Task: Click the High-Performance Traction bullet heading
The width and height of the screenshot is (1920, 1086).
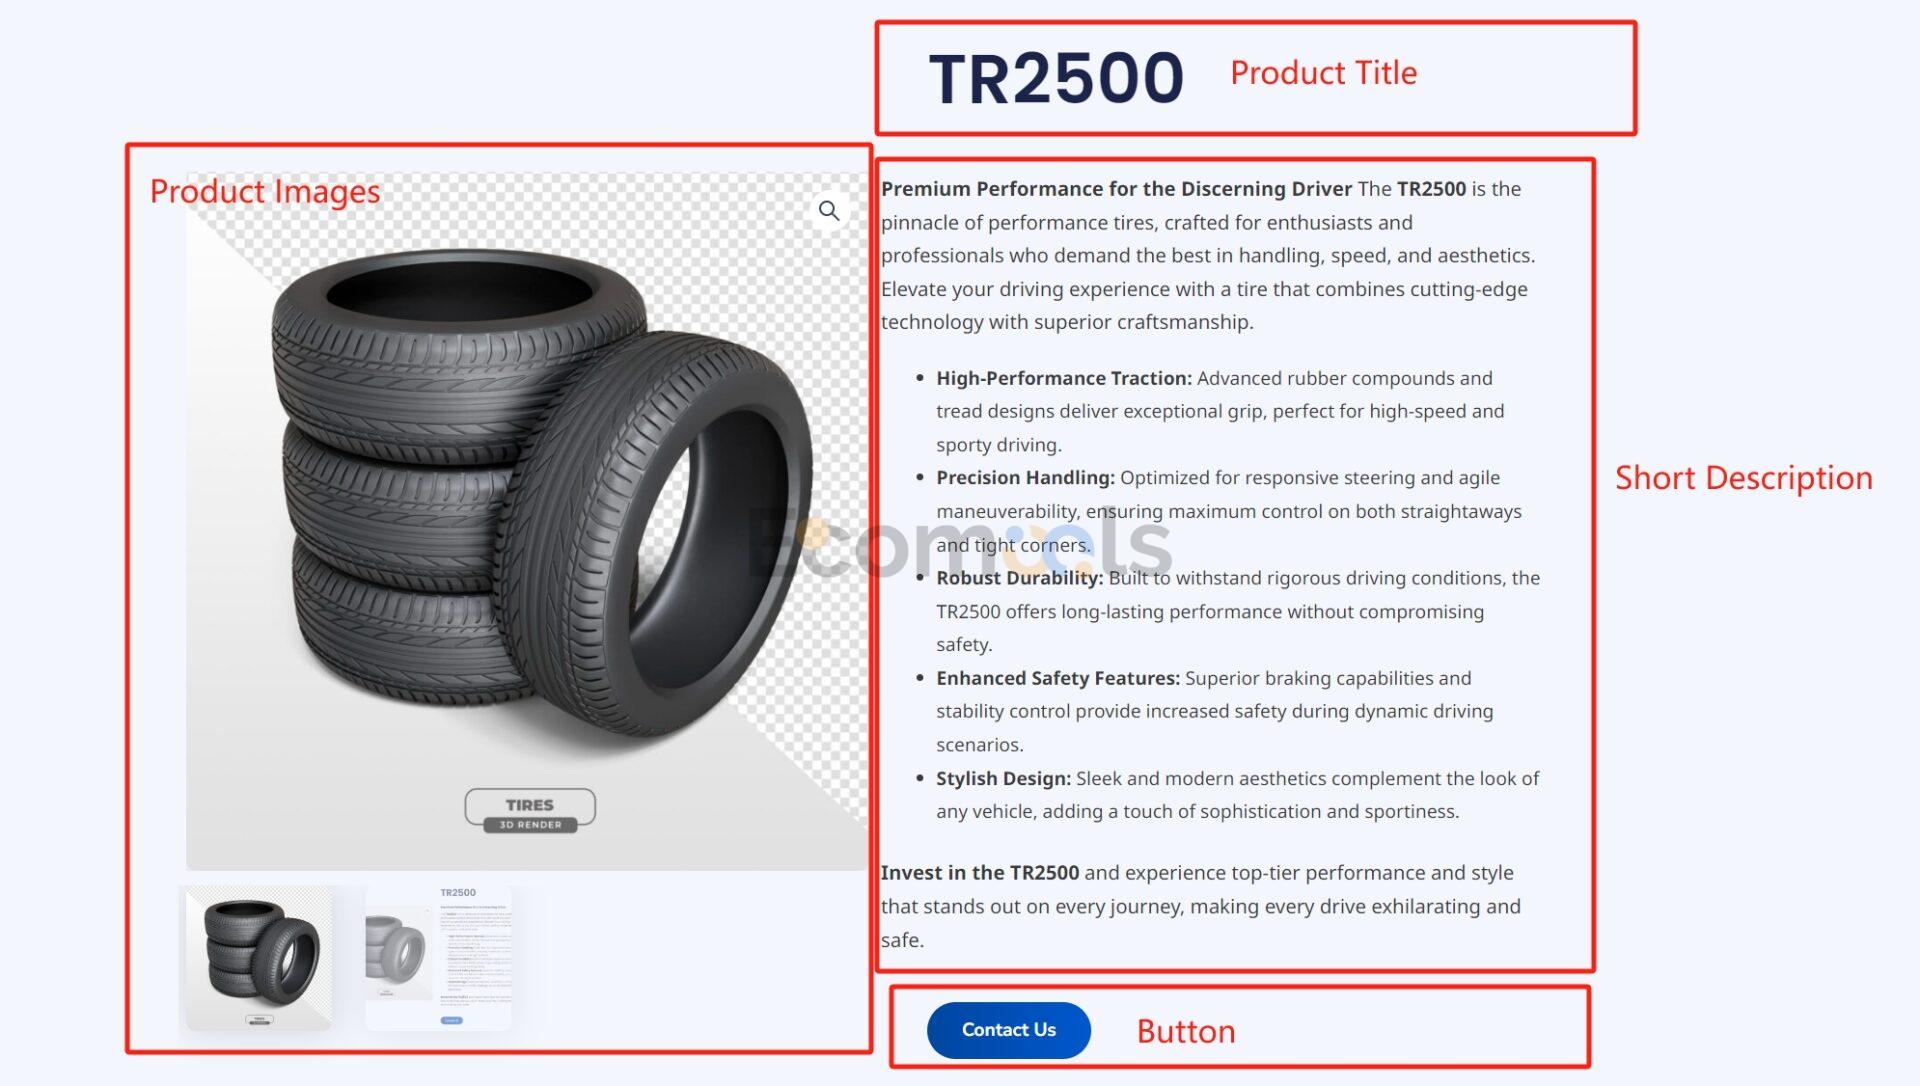Action: point(1064,378)
